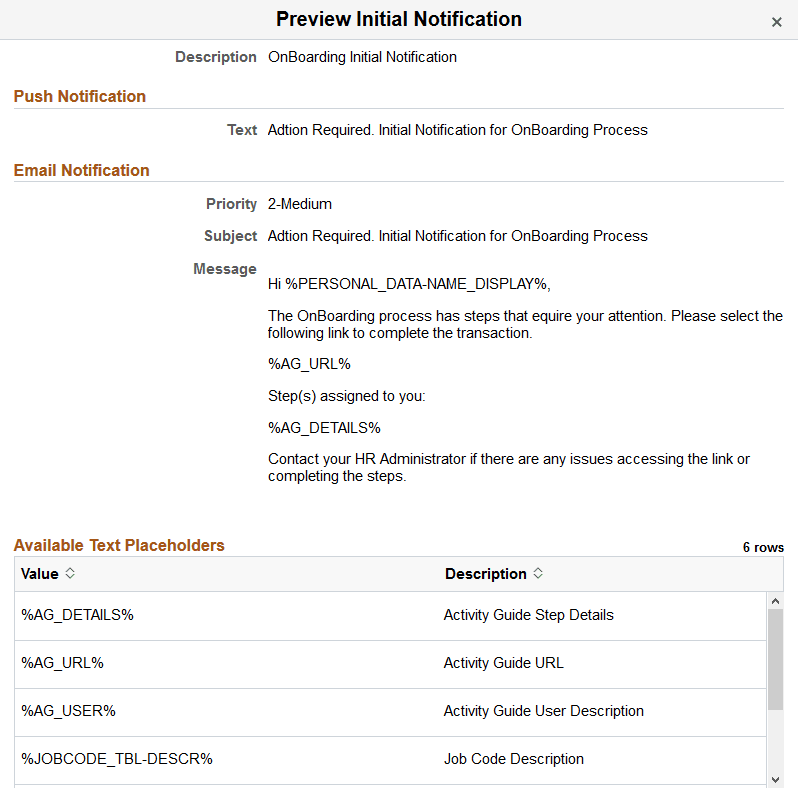This screenshot has width=798, height=792.
Task: Click the Description column header in grid
Action: click(486, 574)
